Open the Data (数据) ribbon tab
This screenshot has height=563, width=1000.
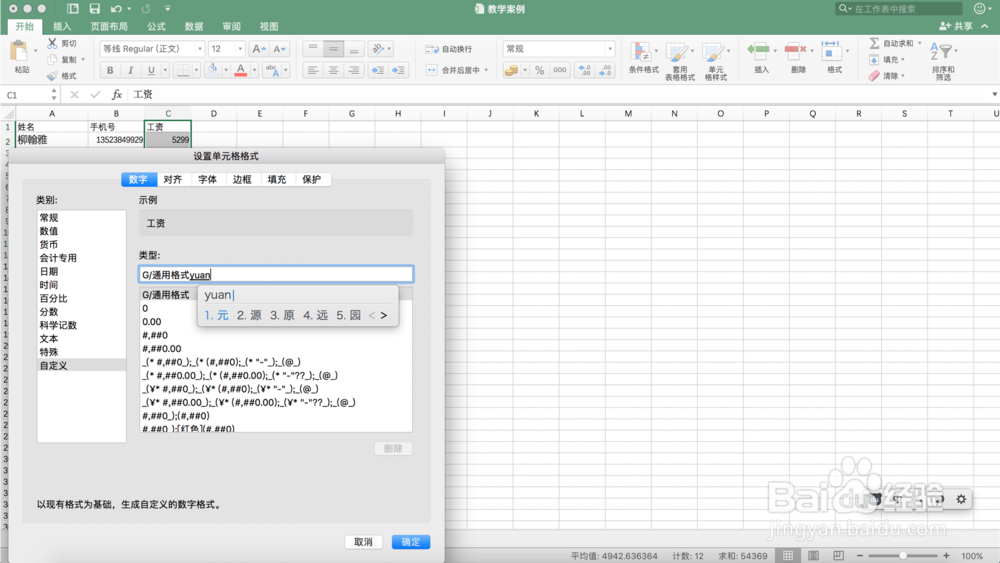pos(194,26)
